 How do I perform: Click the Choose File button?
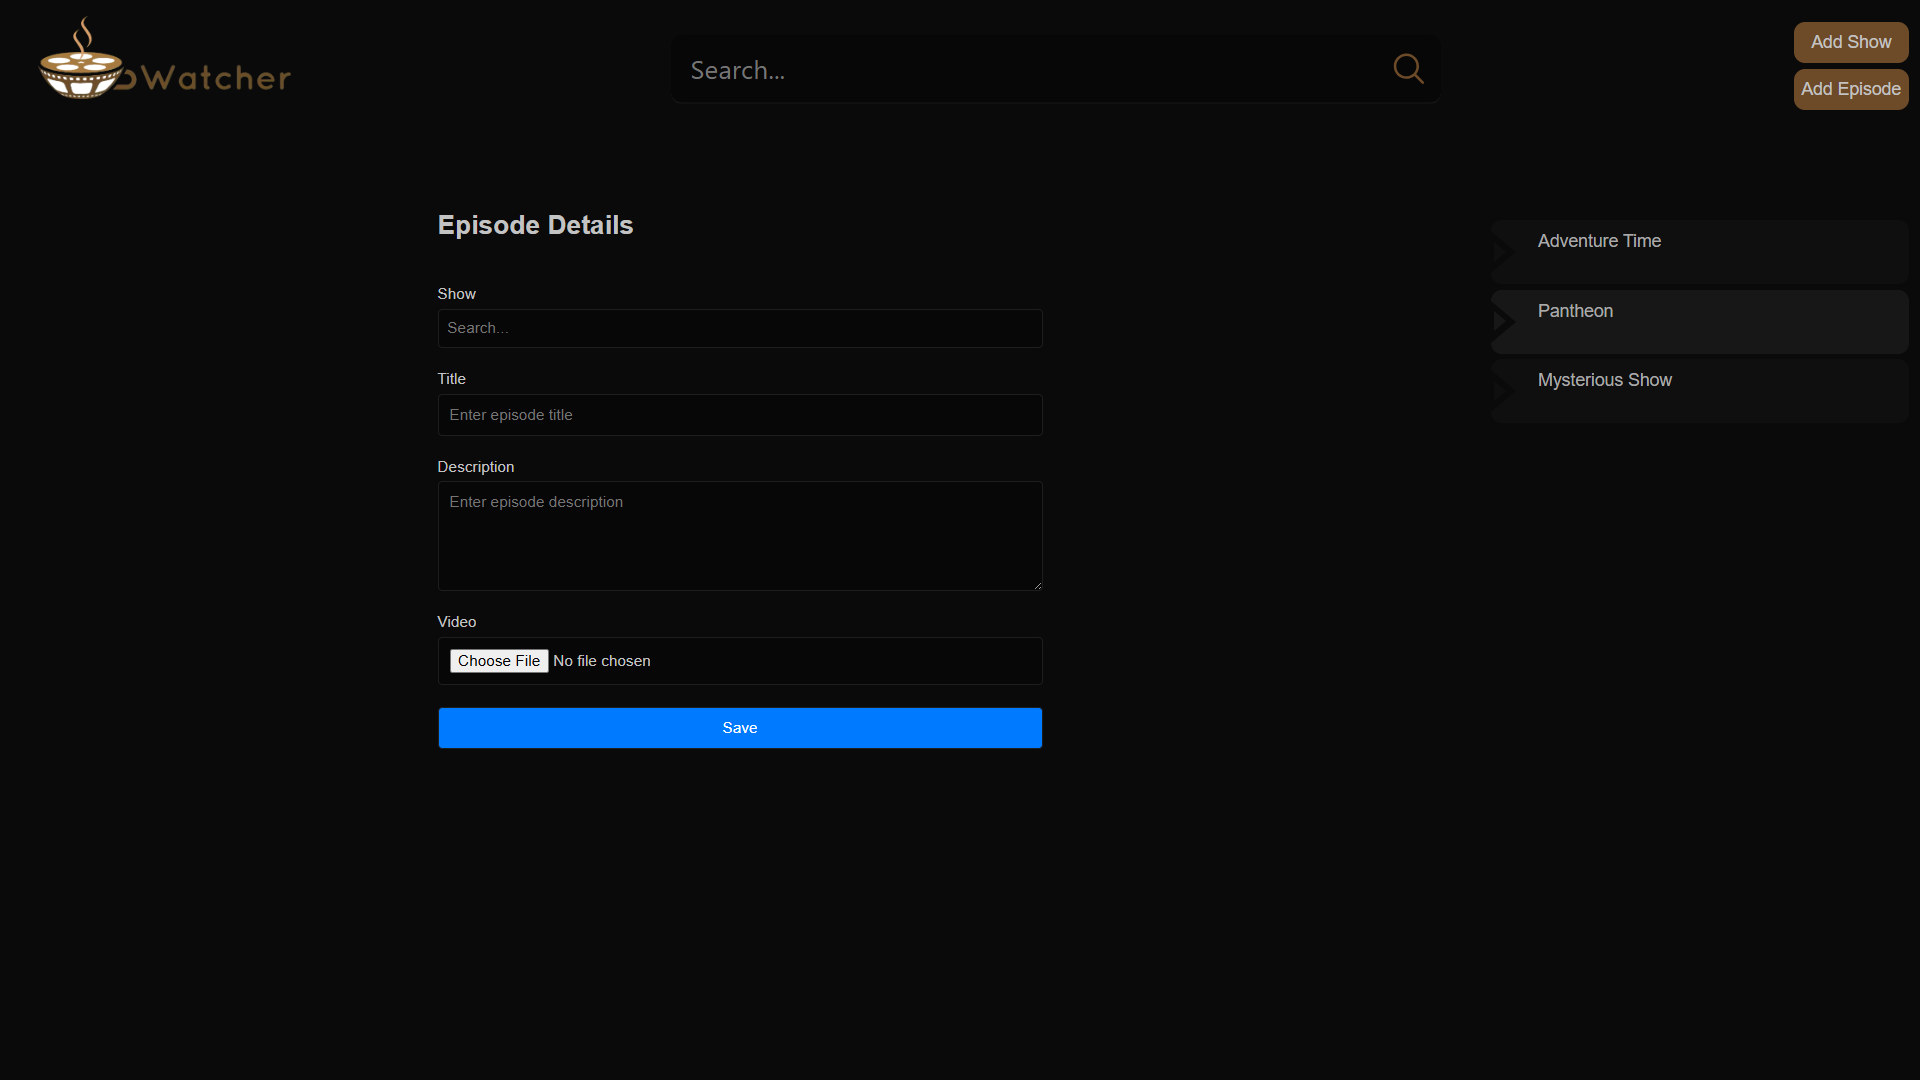pos(498,661)
